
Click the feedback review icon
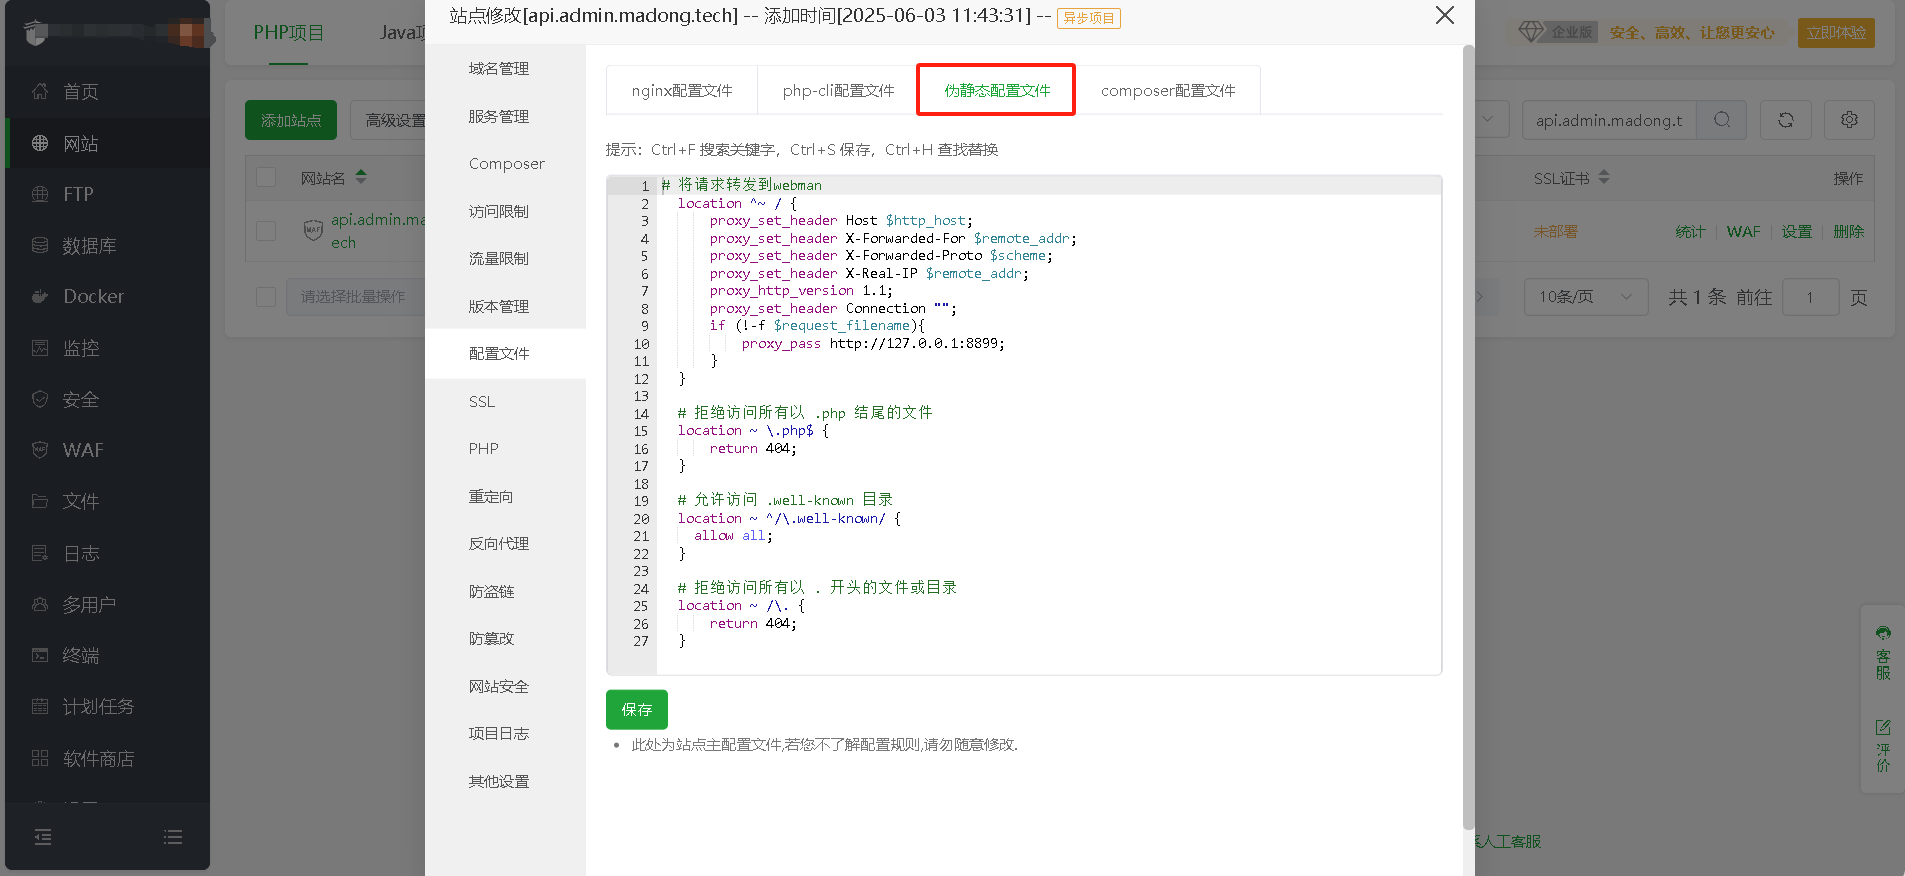tap(1883, 727)
